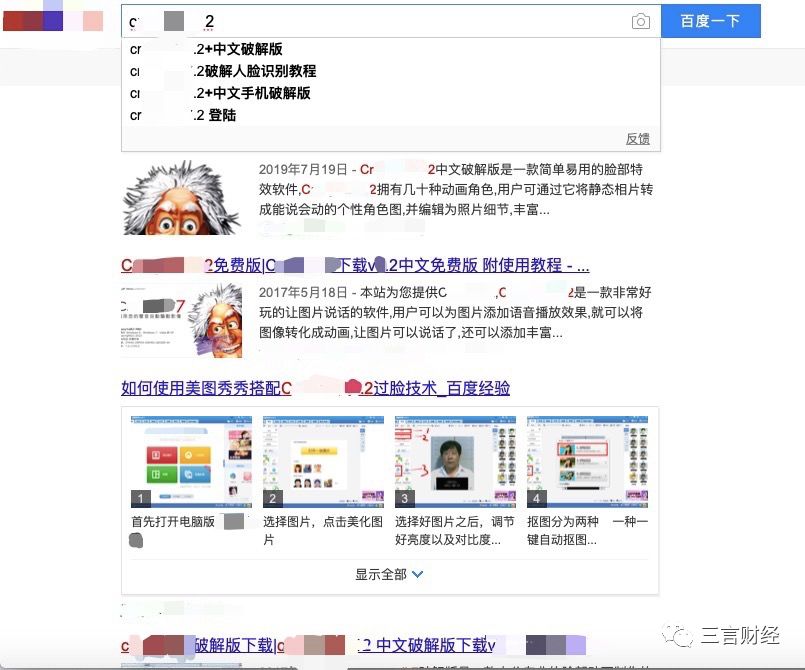This screenshot has height=670, width=805.
Task: Focus the Baidu search input field
Action: point(400,21)
